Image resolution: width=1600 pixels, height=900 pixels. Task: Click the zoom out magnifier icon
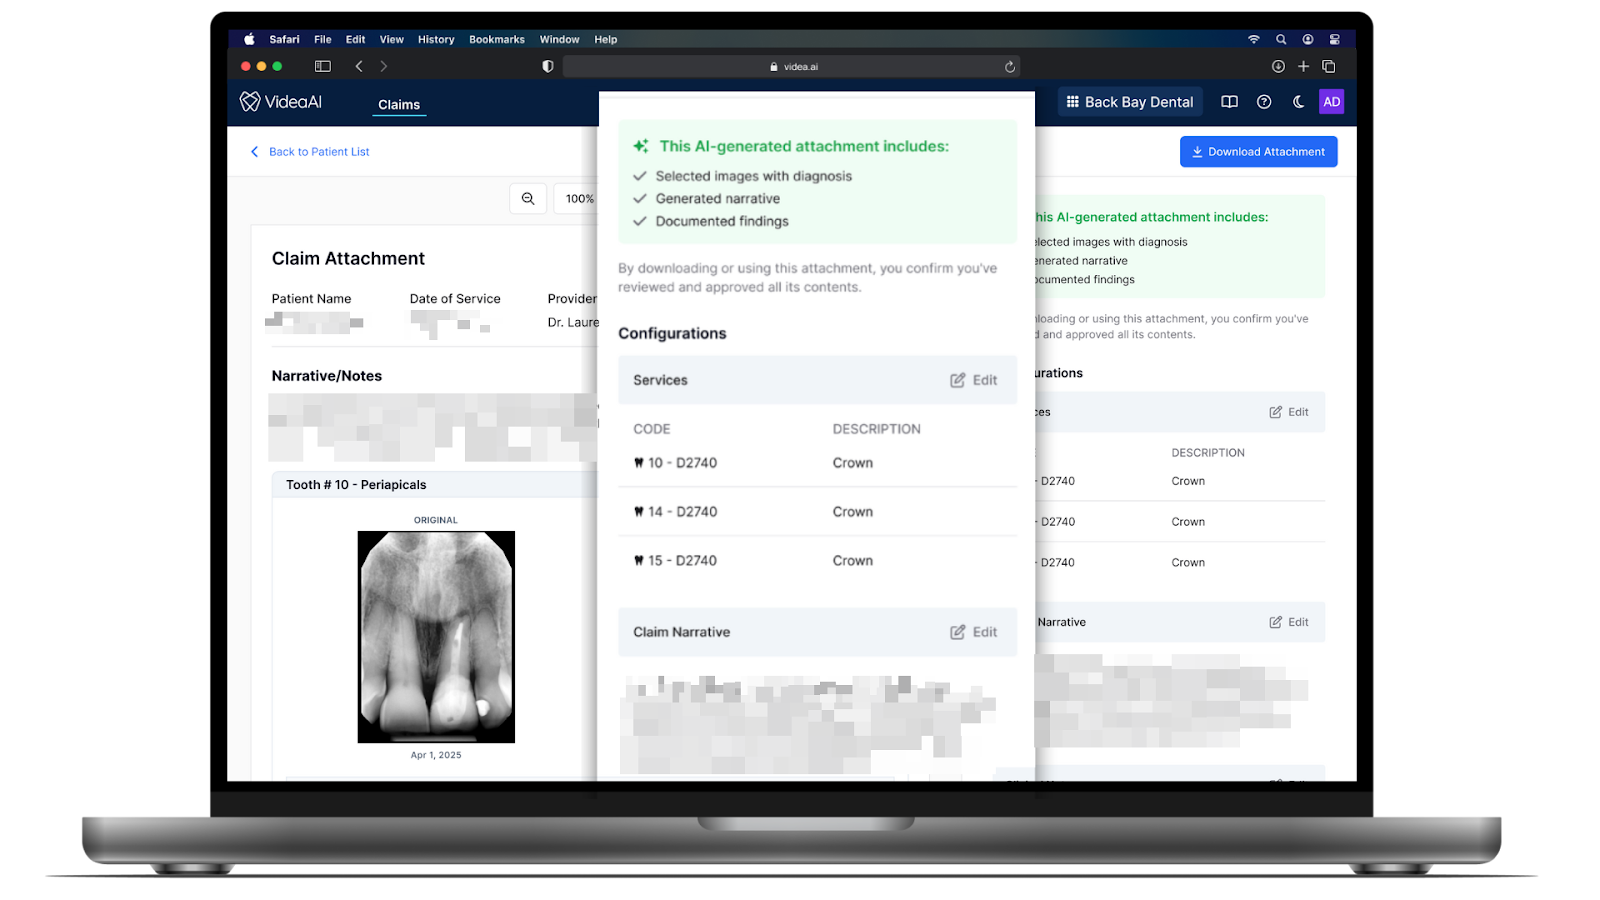click(x=528, y=198)
